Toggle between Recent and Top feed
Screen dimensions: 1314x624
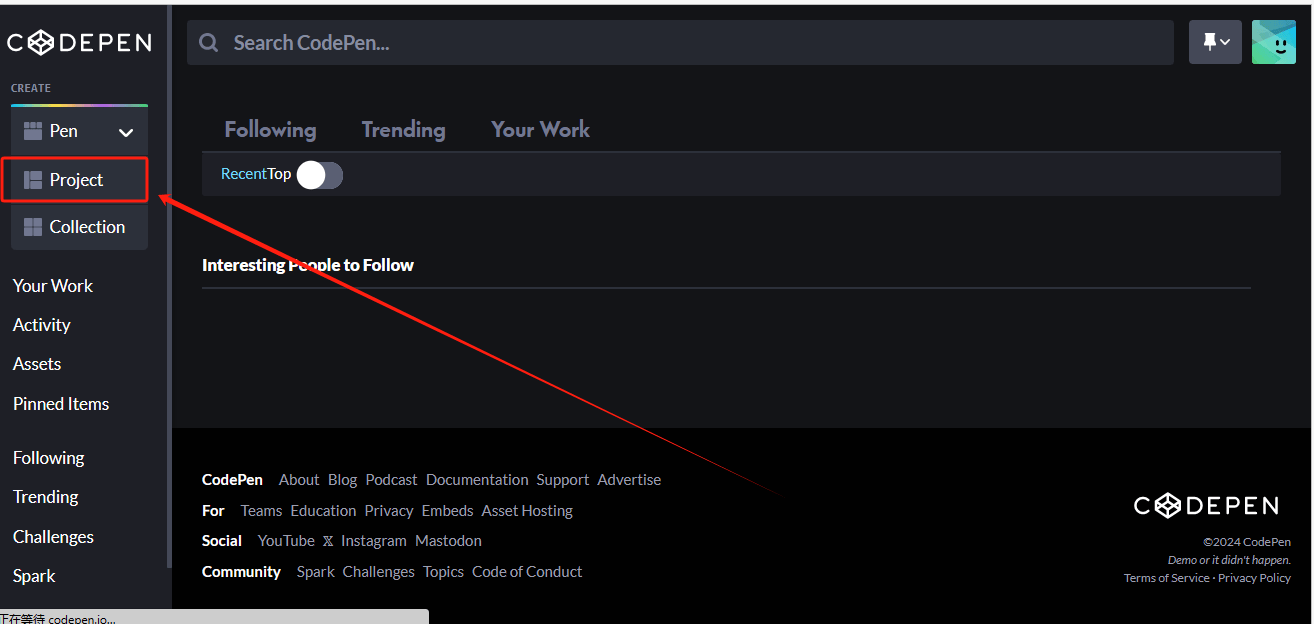coord(320,174)
